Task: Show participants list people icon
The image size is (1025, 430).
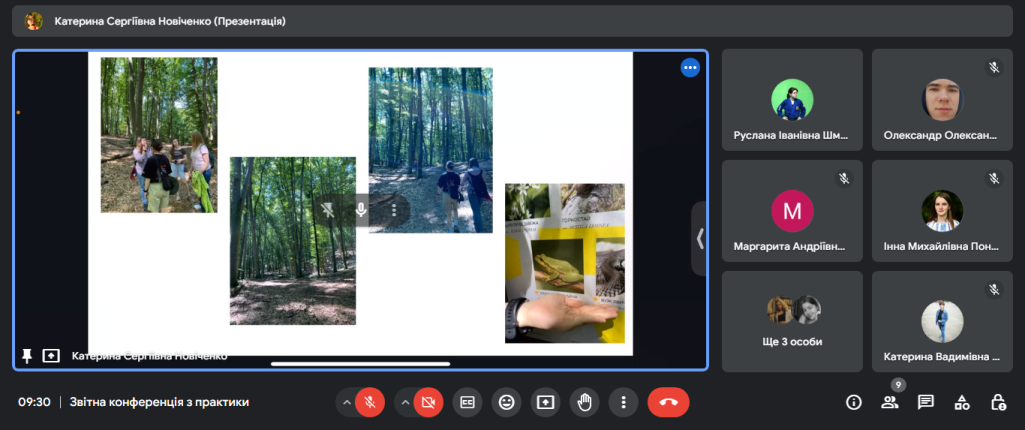Action: pos(890,403)
